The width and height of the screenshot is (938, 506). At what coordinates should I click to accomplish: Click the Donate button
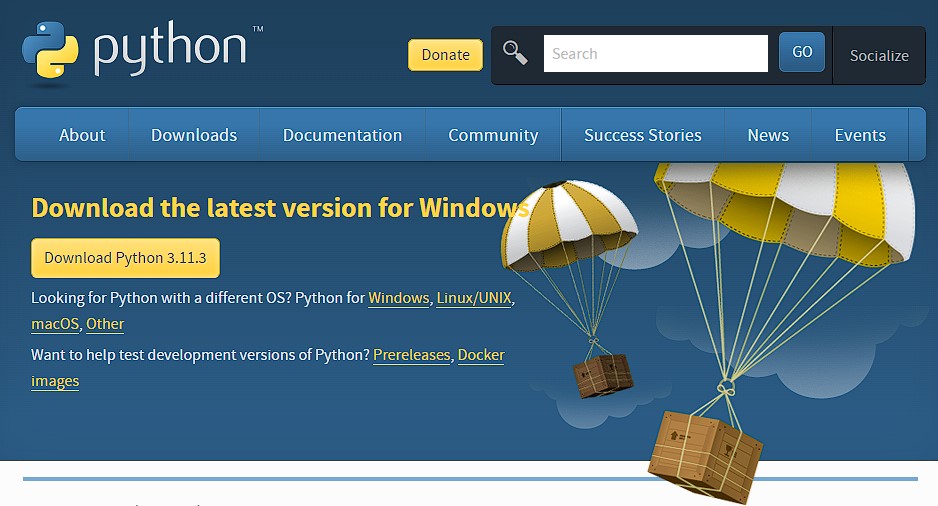tap(446, 55)
